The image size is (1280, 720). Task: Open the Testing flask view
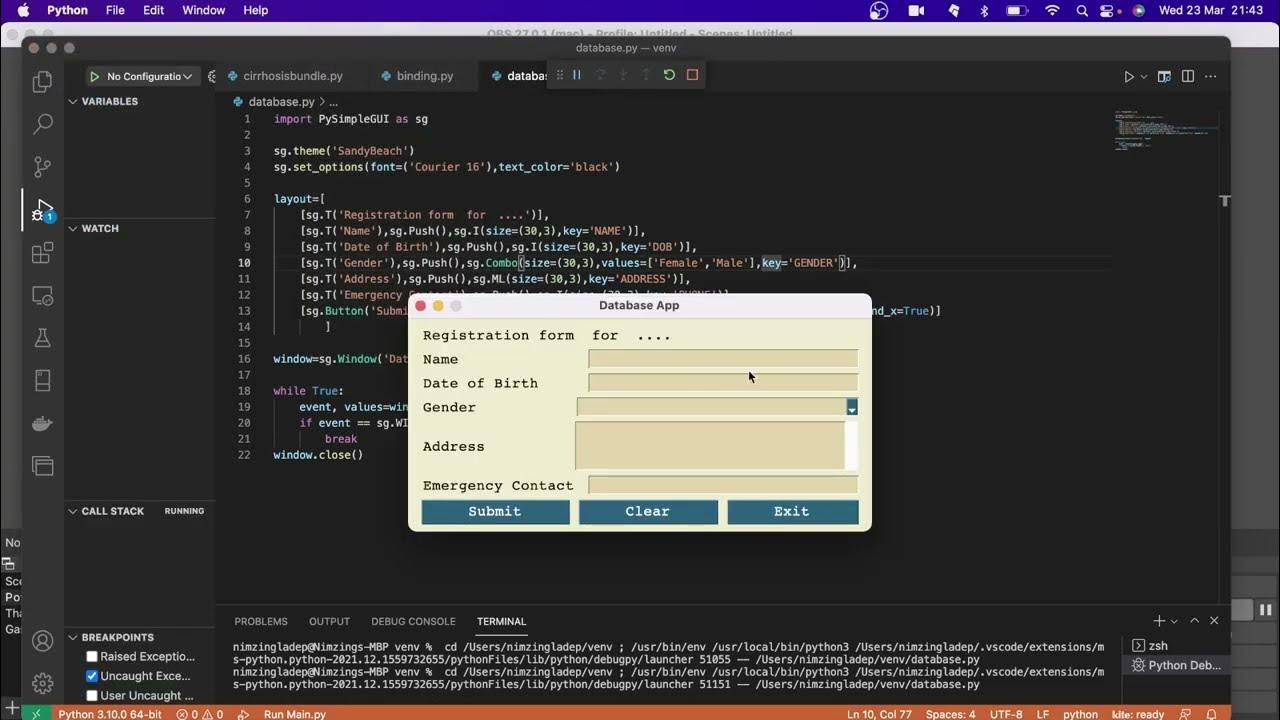coord(42,338)
